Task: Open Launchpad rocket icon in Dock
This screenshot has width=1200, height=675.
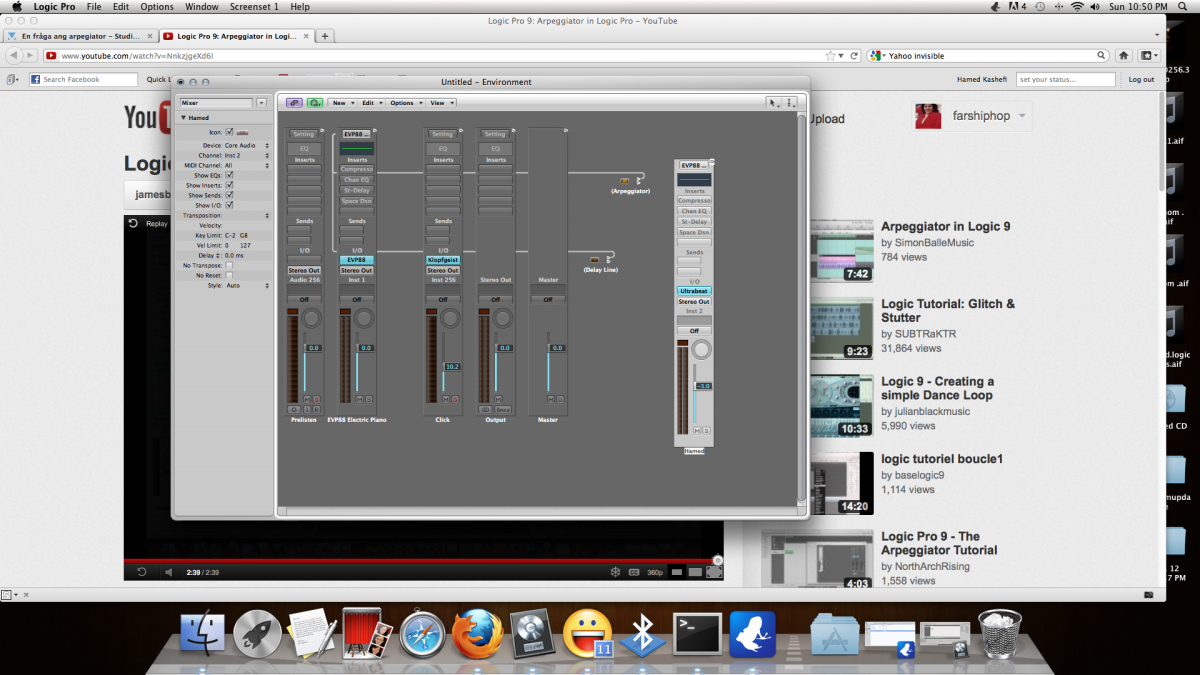Action: click(257, 634)
